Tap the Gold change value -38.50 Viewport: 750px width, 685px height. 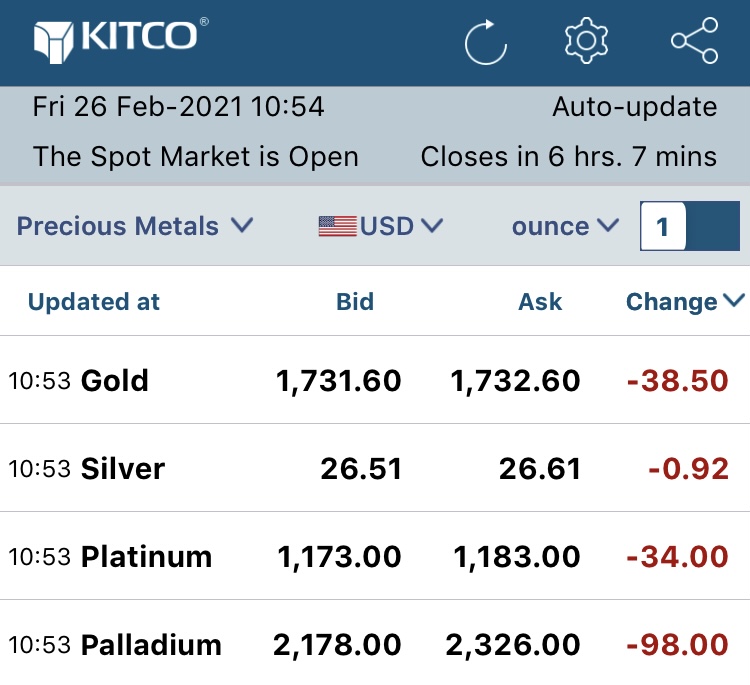[x=677, y=381]
